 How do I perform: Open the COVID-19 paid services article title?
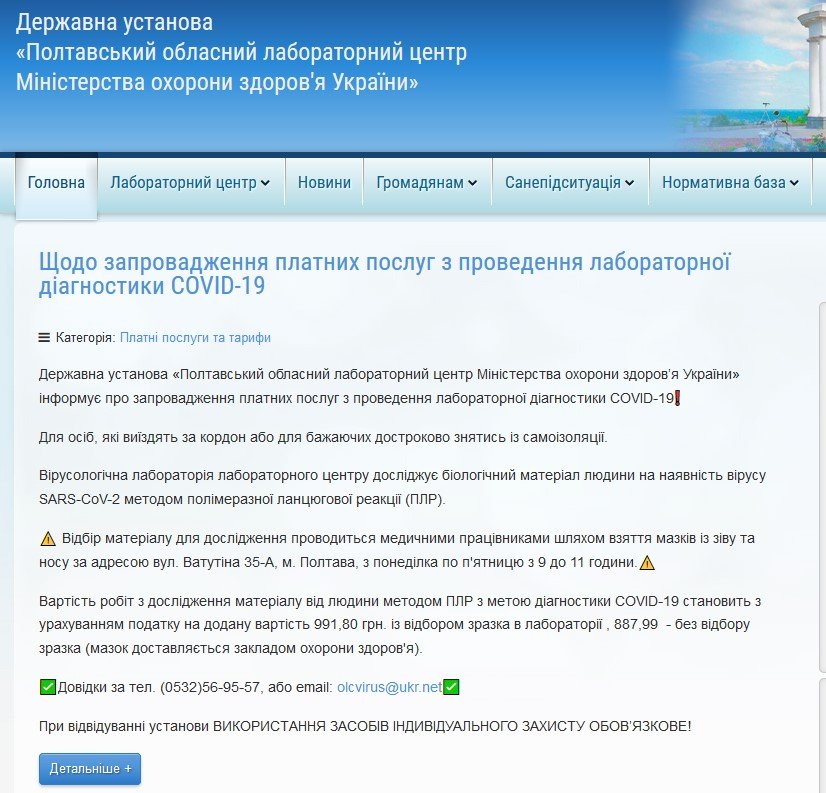coord(385,274)
